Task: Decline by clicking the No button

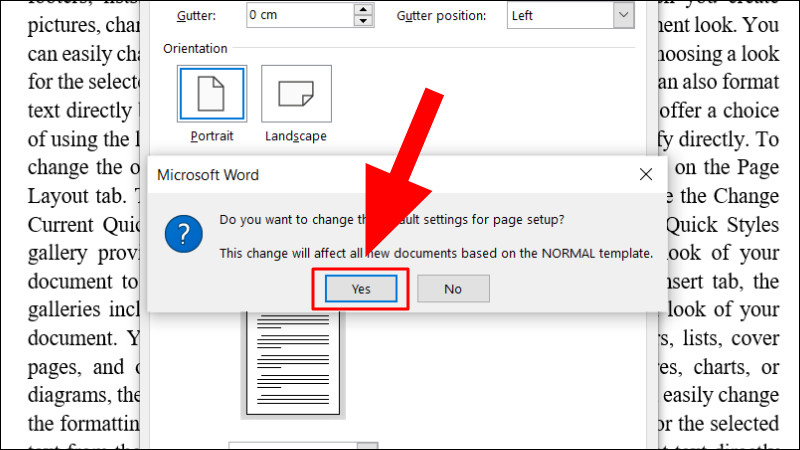Action: 453,289
